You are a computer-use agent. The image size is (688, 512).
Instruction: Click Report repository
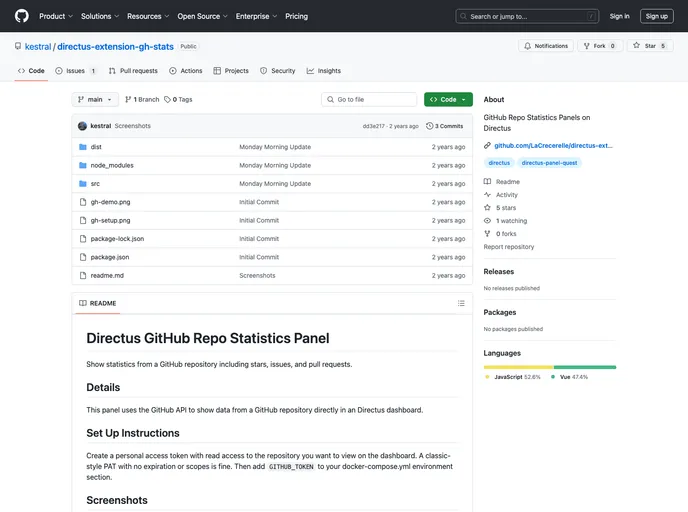pos(509,247)
